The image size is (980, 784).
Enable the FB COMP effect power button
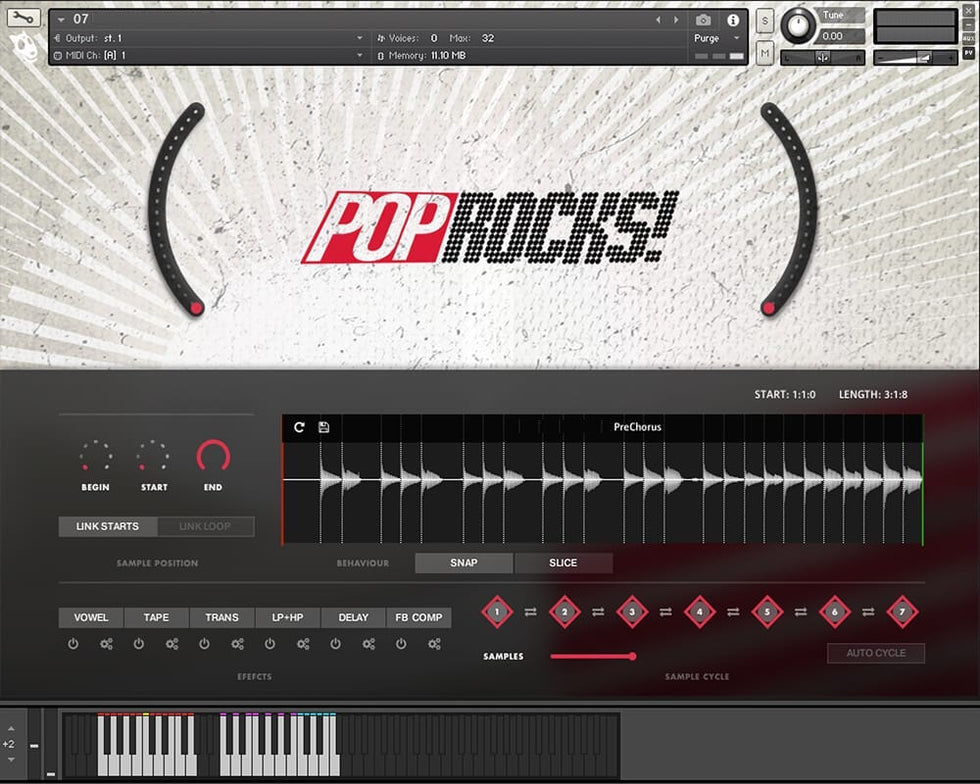click(401, 644)
